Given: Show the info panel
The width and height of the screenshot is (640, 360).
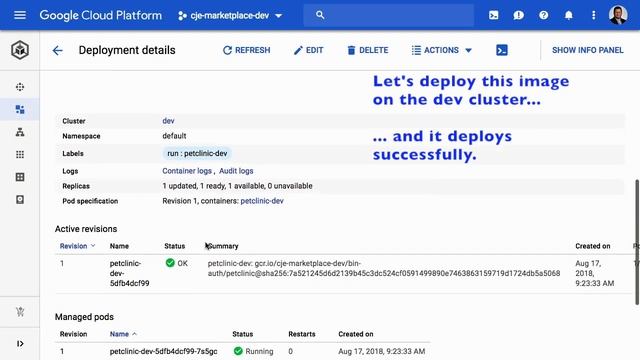Looking at the screenshot, I should click(588, 50).
